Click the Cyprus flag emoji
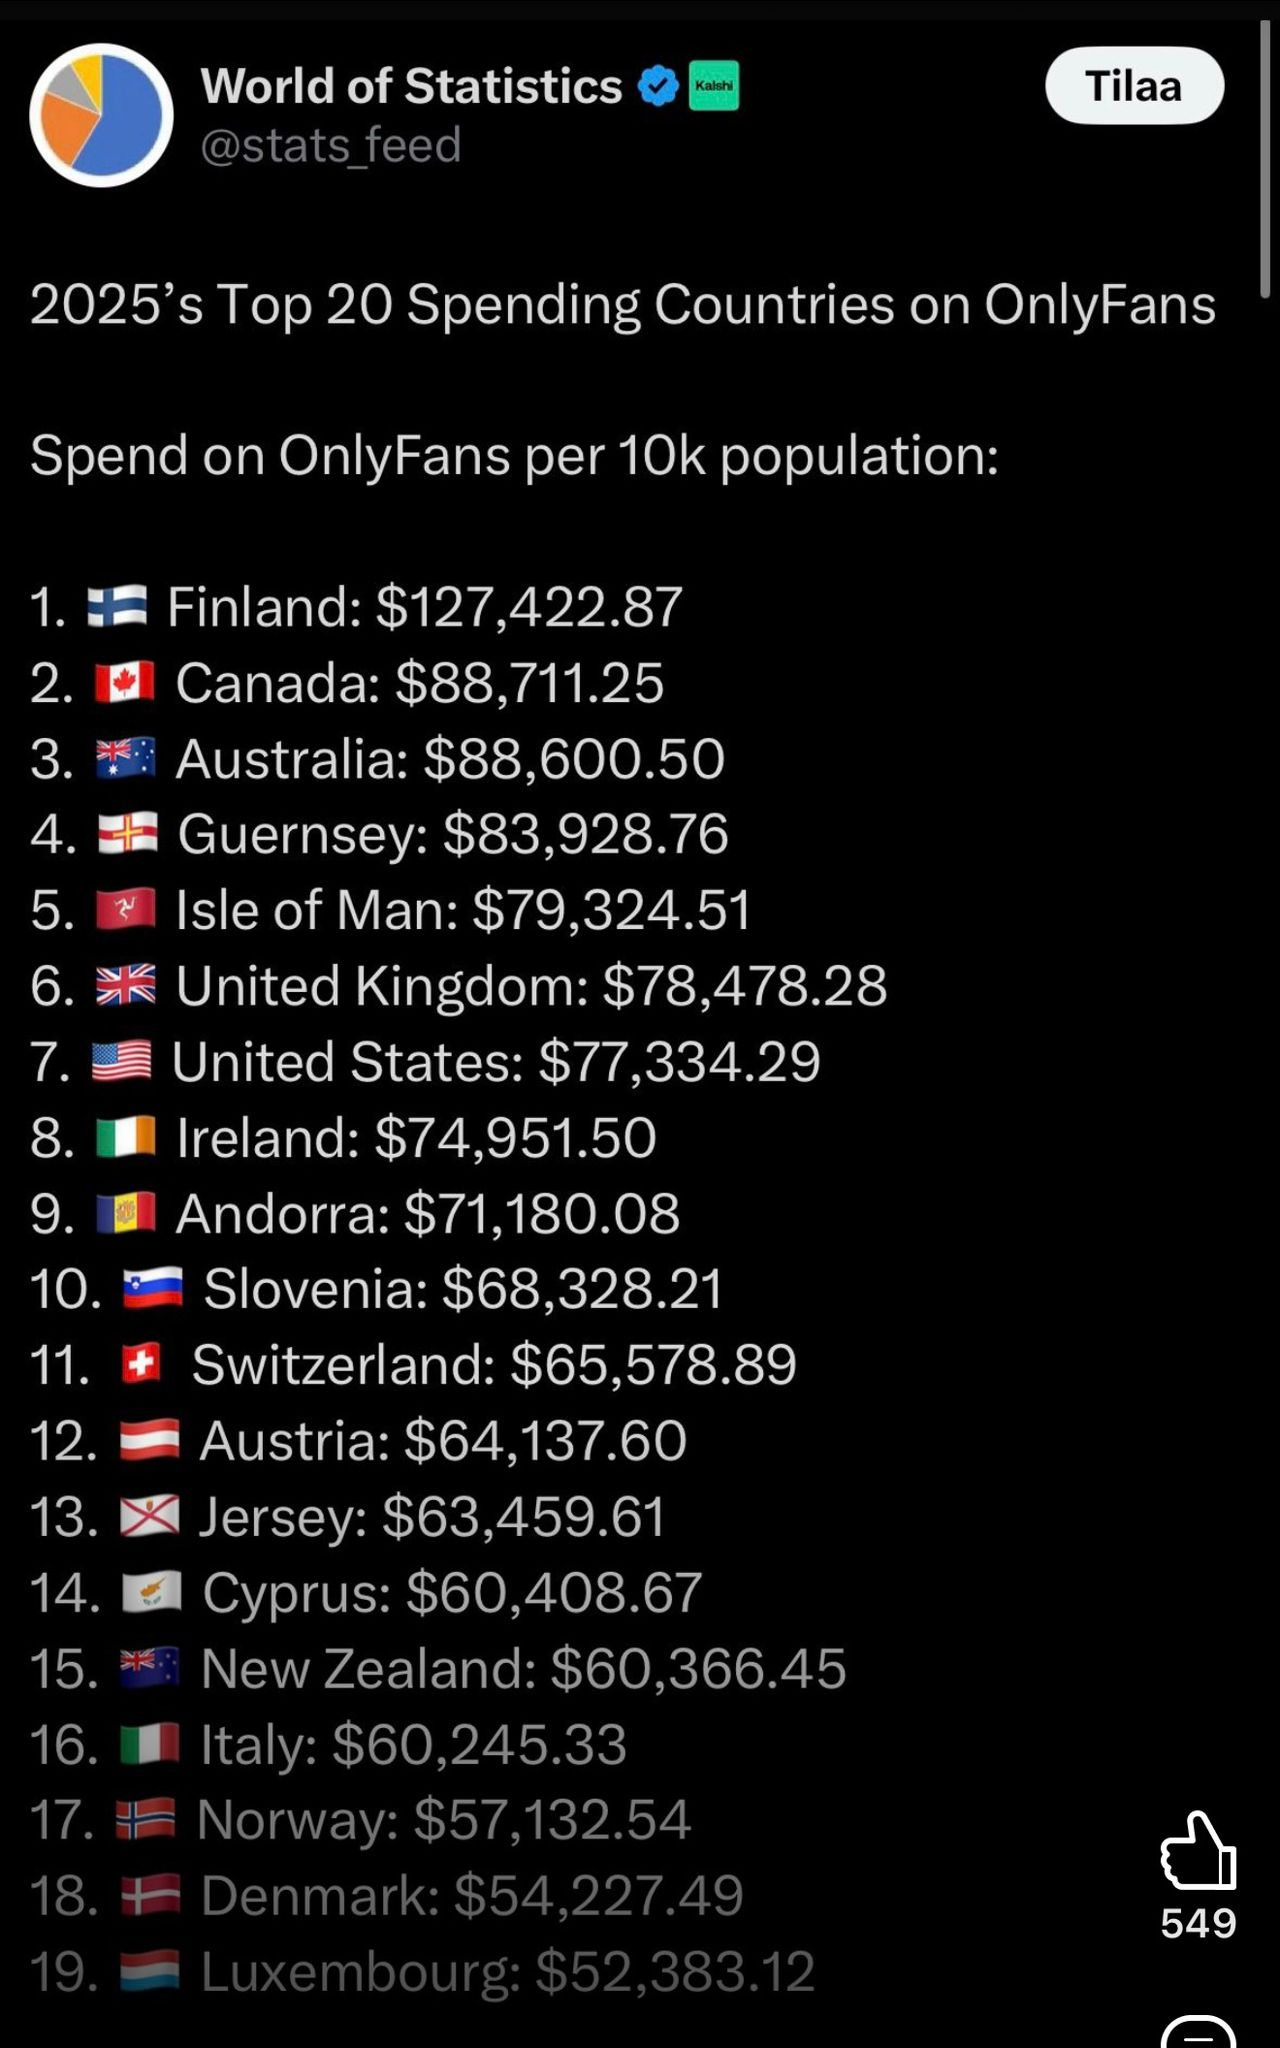1280x2048 pixels. [x=151, y=1592]
